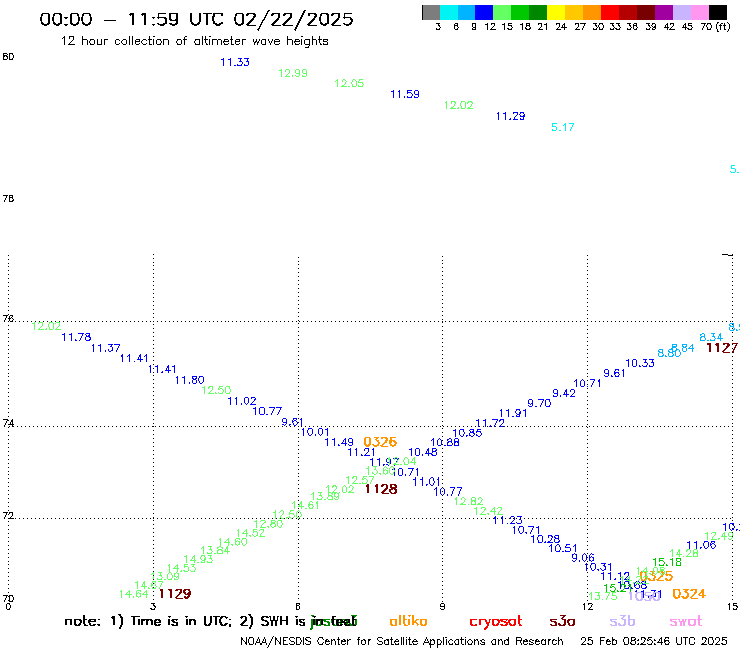Click the light blue value 8.34
The width and height of the screenshot is (740, 650).
click(711, 337)
